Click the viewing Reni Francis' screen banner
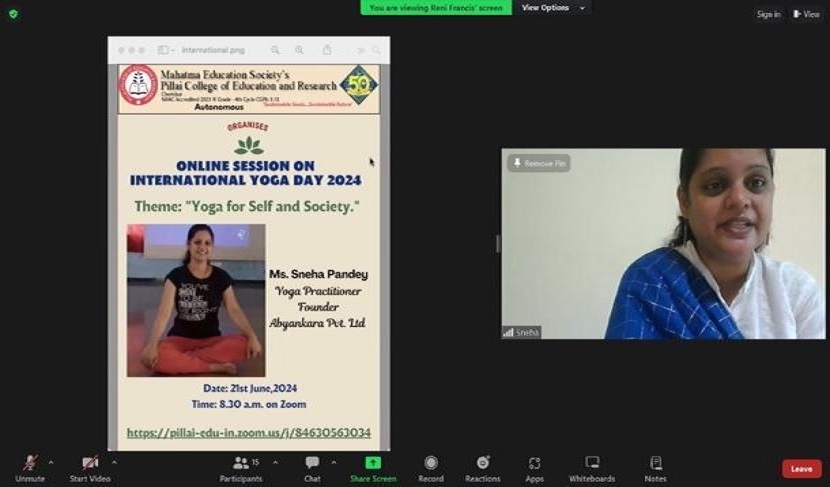Viewport: 830px width, 487px height. coord(436,7)
